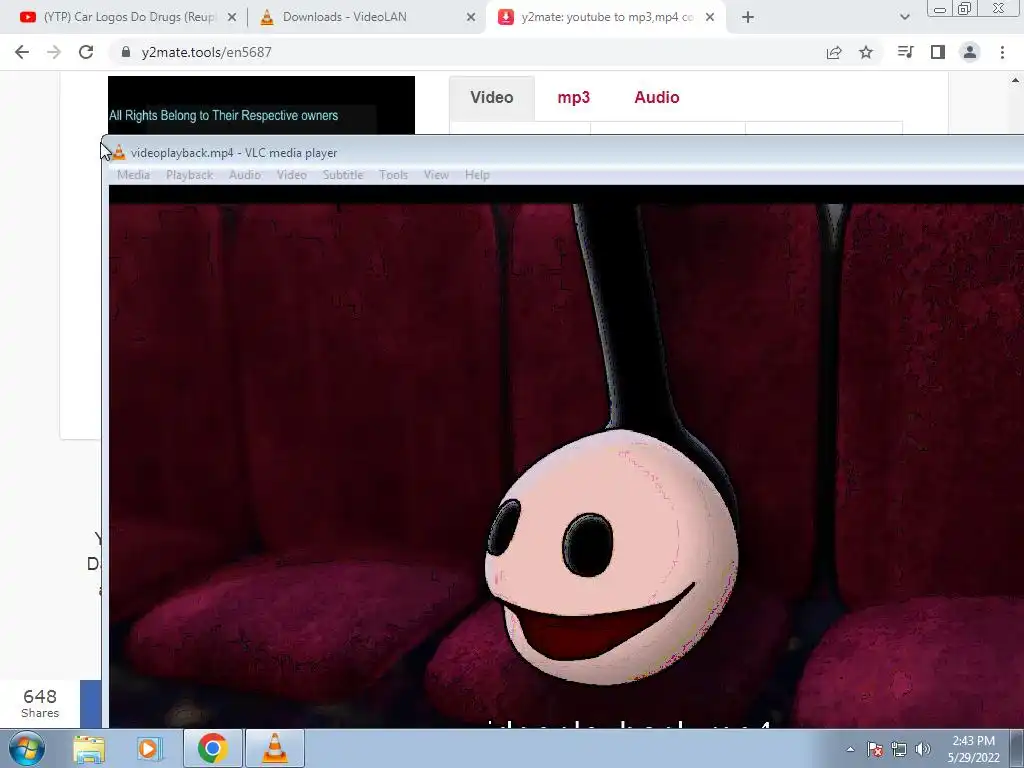The height and width of the screenshot is (768, 1024).
Task: Open Chrome media controls icon
Action: pos(905,52)
